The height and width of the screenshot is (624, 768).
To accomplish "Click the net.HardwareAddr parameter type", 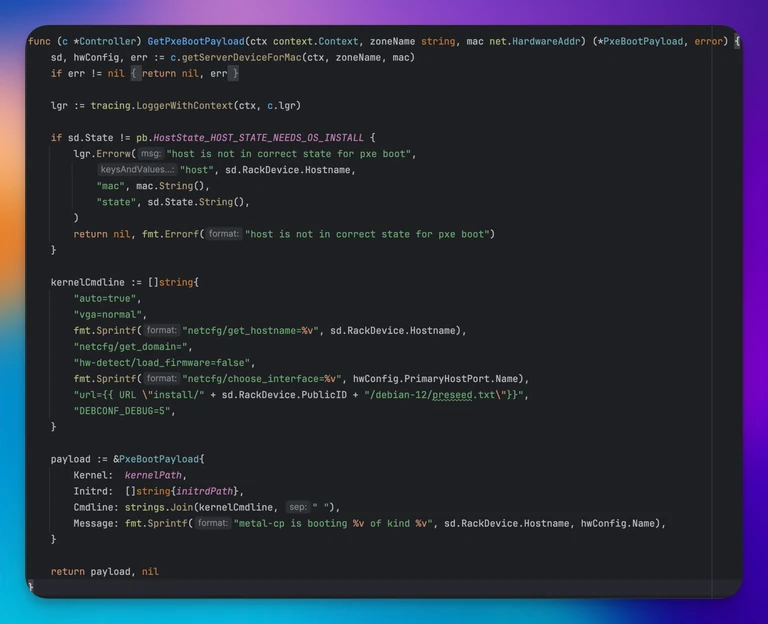I will tap(534, 42).
